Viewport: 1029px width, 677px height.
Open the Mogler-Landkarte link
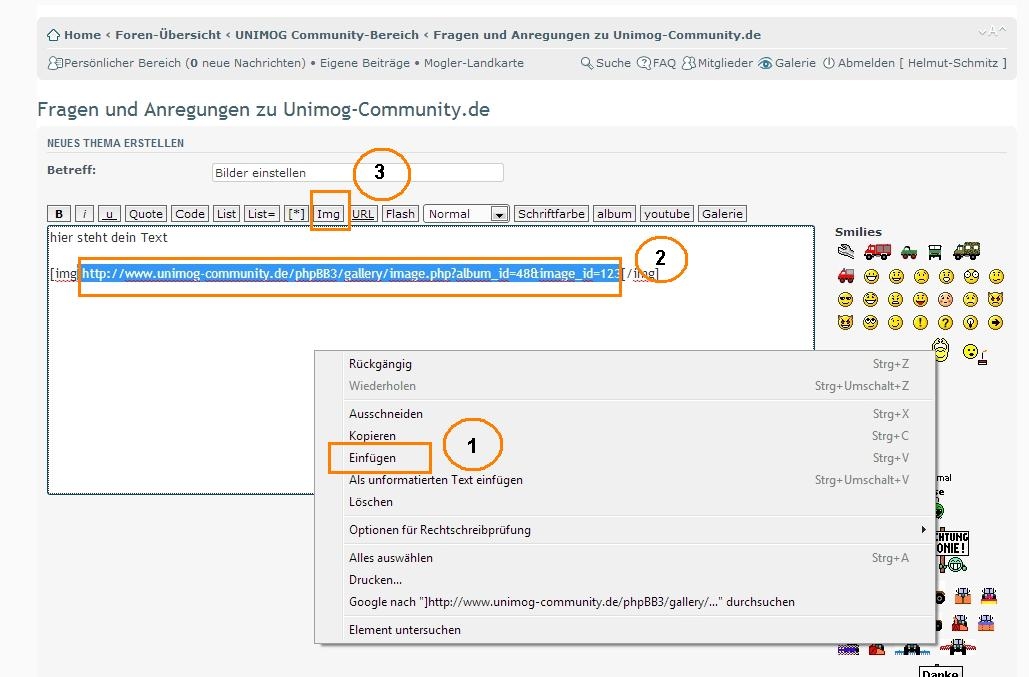[x=473, y=63]
